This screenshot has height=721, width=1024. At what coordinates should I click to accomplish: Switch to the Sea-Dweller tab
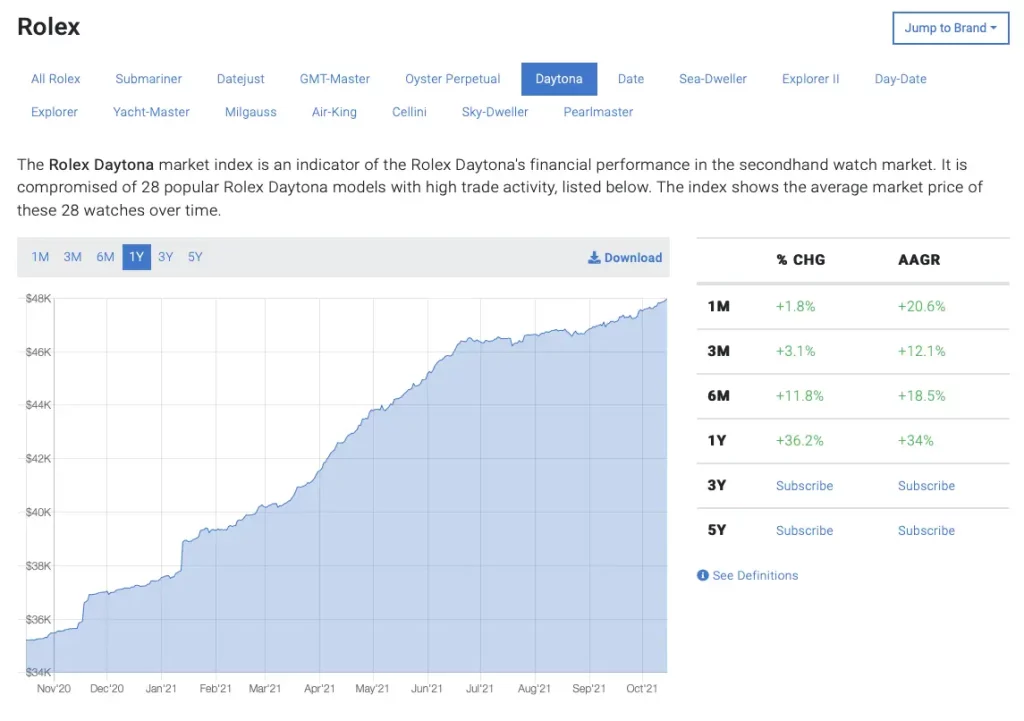coord(712,79)
